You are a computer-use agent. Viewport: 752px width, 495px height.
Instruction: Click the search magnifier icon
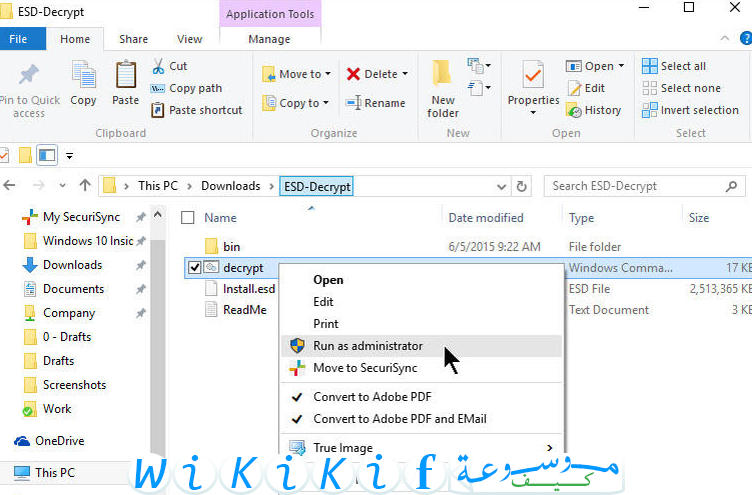pos(731,186)
